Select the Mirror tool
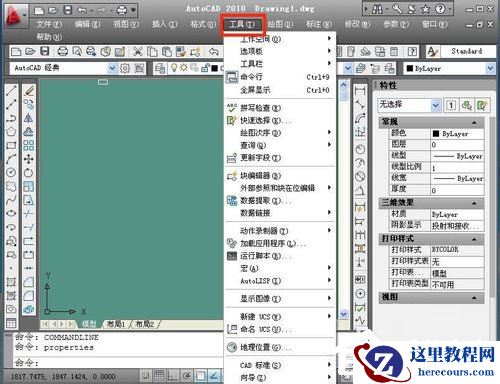Screen dimensions: 500x384 click(29, 118)
